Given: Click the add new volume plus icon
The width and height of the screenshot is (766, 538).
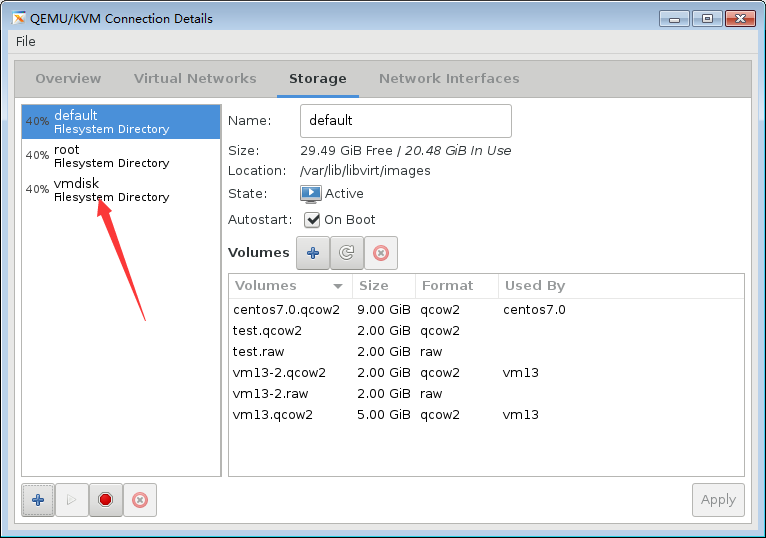Looking at the screenshot, I should (x=313, y=253).
